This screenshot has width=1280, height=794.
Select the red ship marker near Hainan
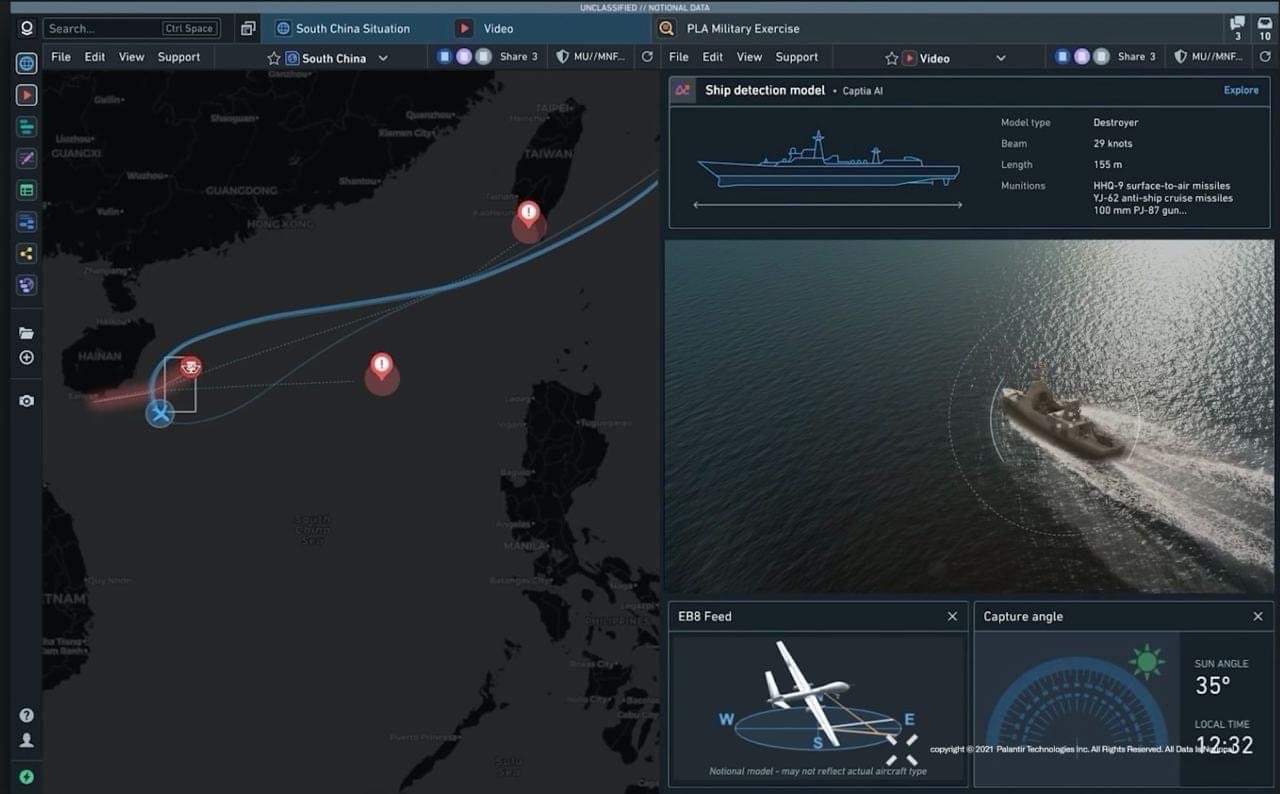click(190, 367)
